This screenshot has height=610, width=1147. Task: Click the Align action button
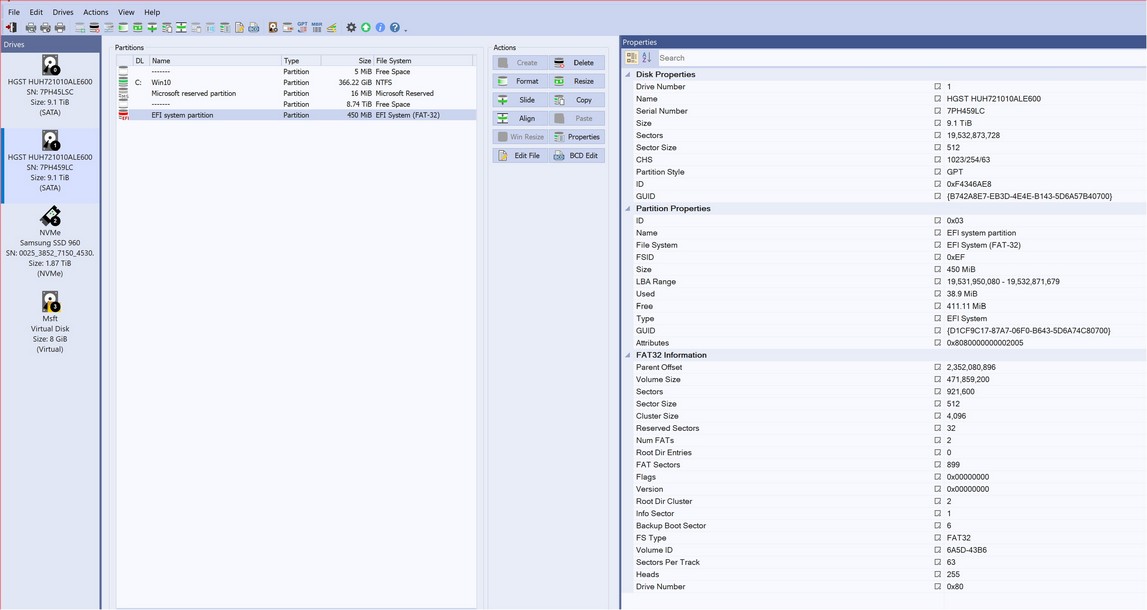click(x=520, y=118)
